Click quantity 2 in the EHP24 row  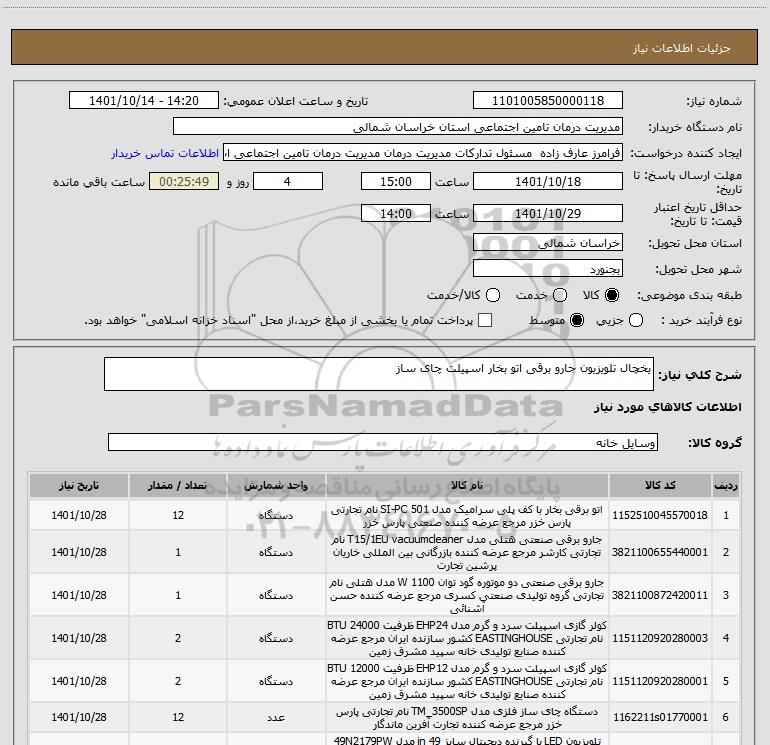pyautogui.click(x=178, y=638)
